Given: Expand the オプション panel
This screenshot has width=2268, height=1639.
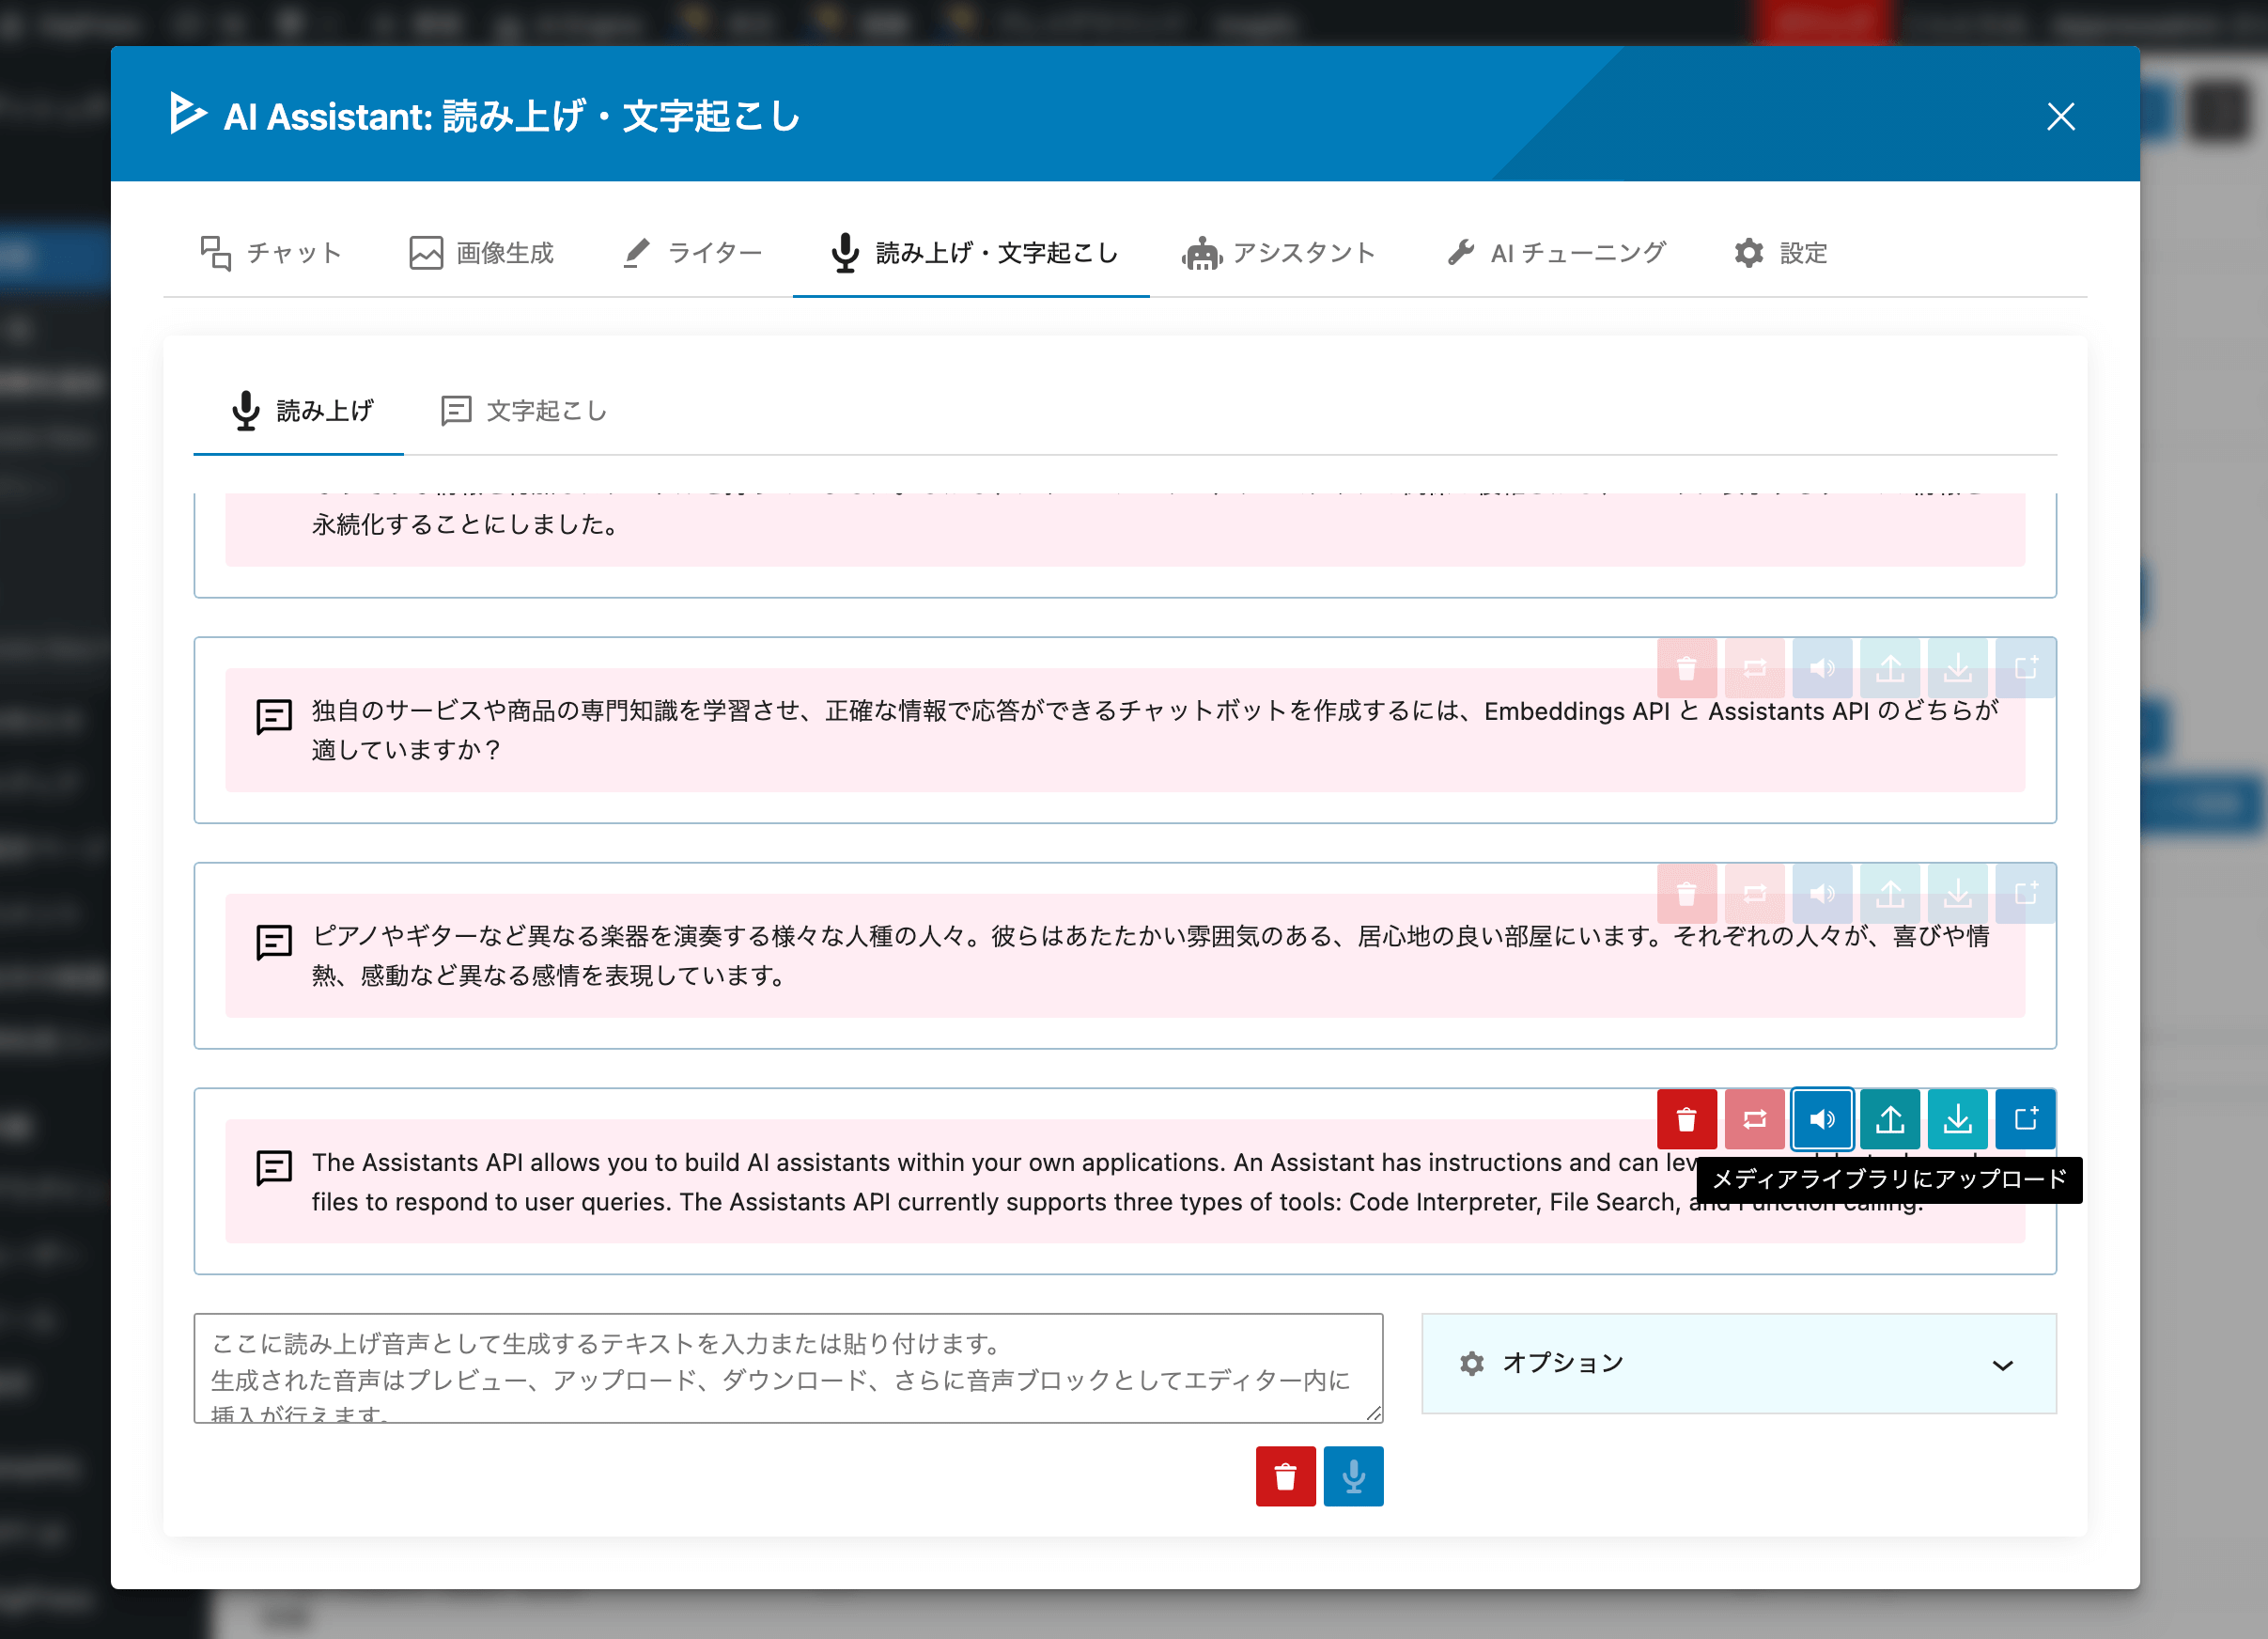Looking at the screenshot, I should 1739,1364.
